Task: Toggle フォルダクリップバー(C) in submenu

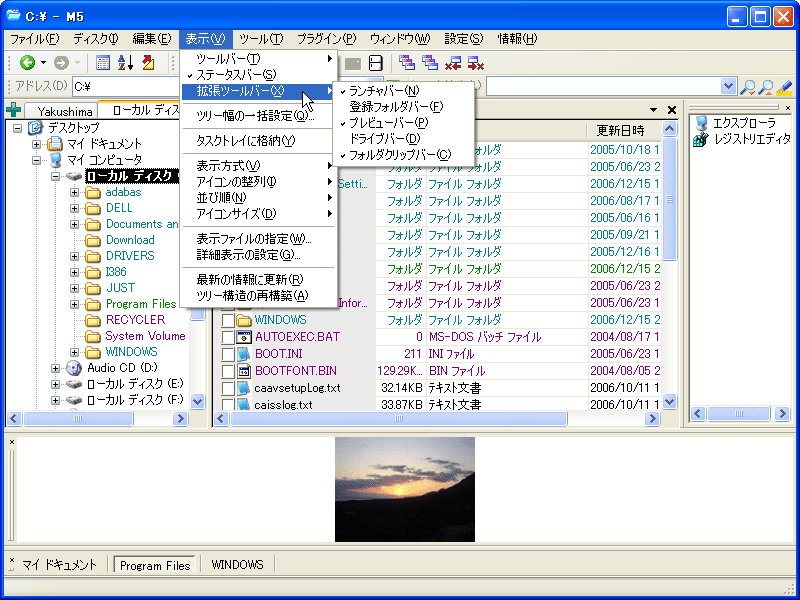Action: (403, 155)
